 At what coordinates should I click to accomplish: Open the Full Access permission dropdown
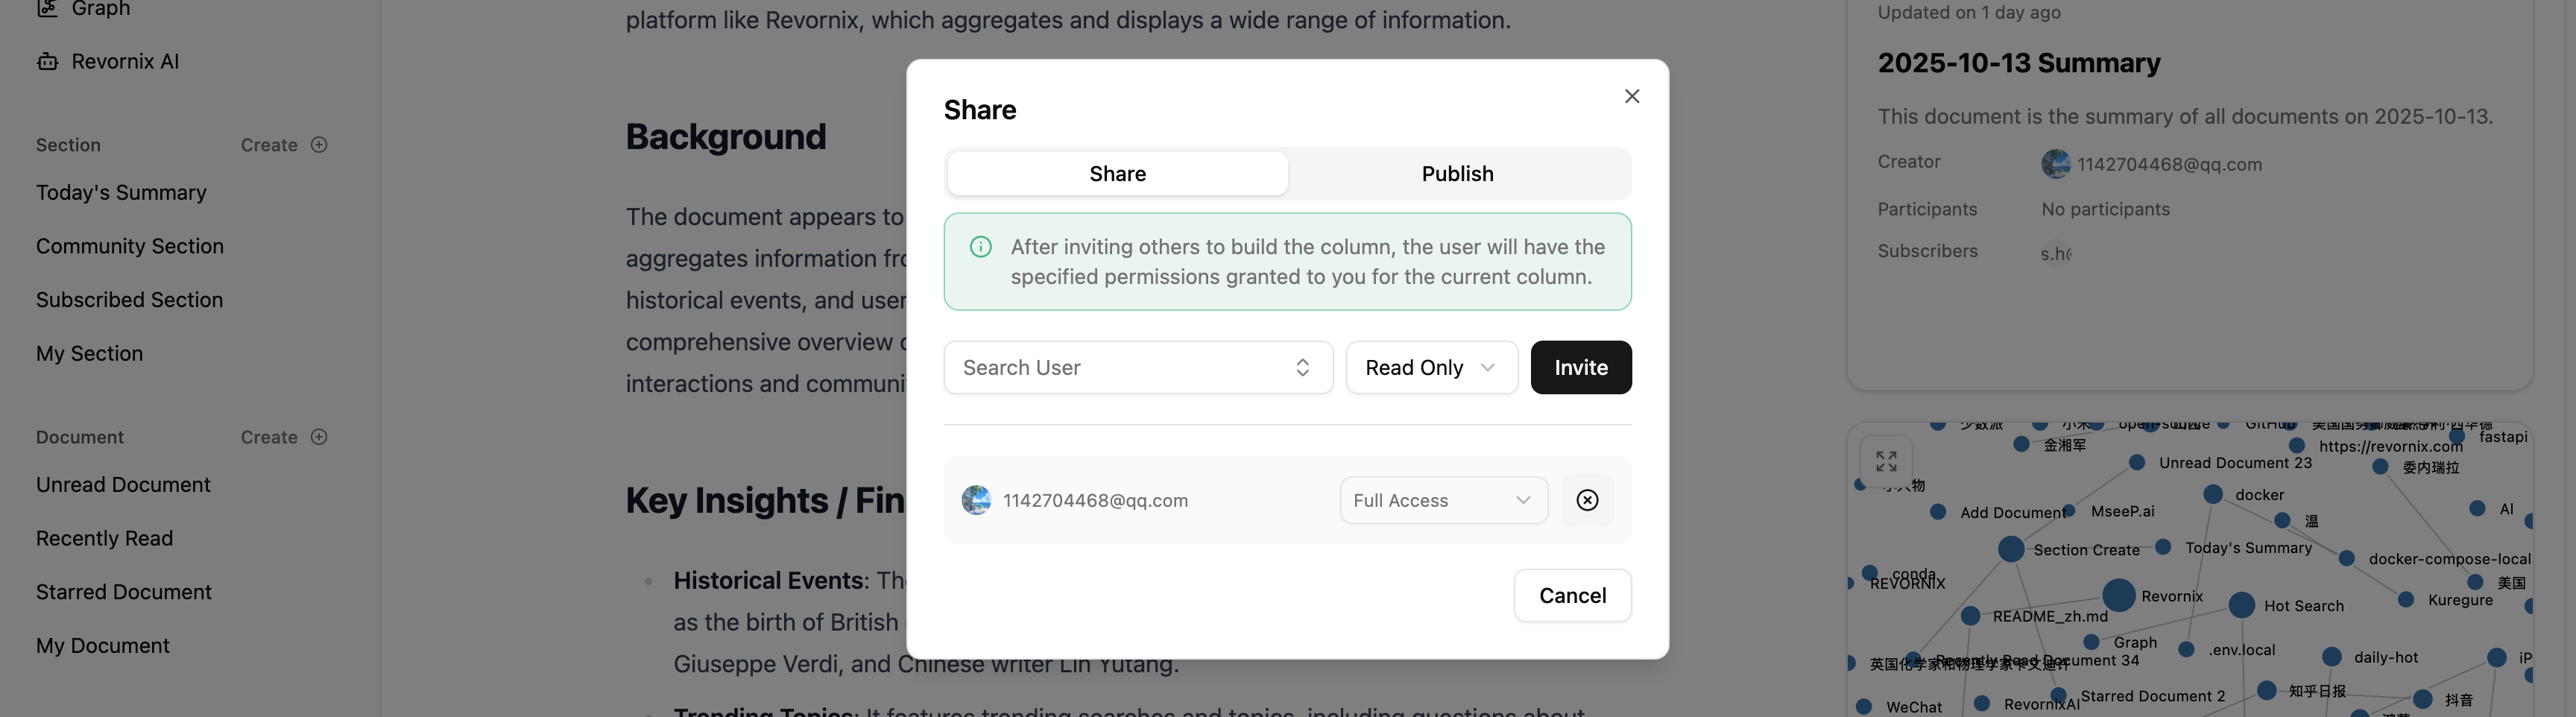point(1442,500)
